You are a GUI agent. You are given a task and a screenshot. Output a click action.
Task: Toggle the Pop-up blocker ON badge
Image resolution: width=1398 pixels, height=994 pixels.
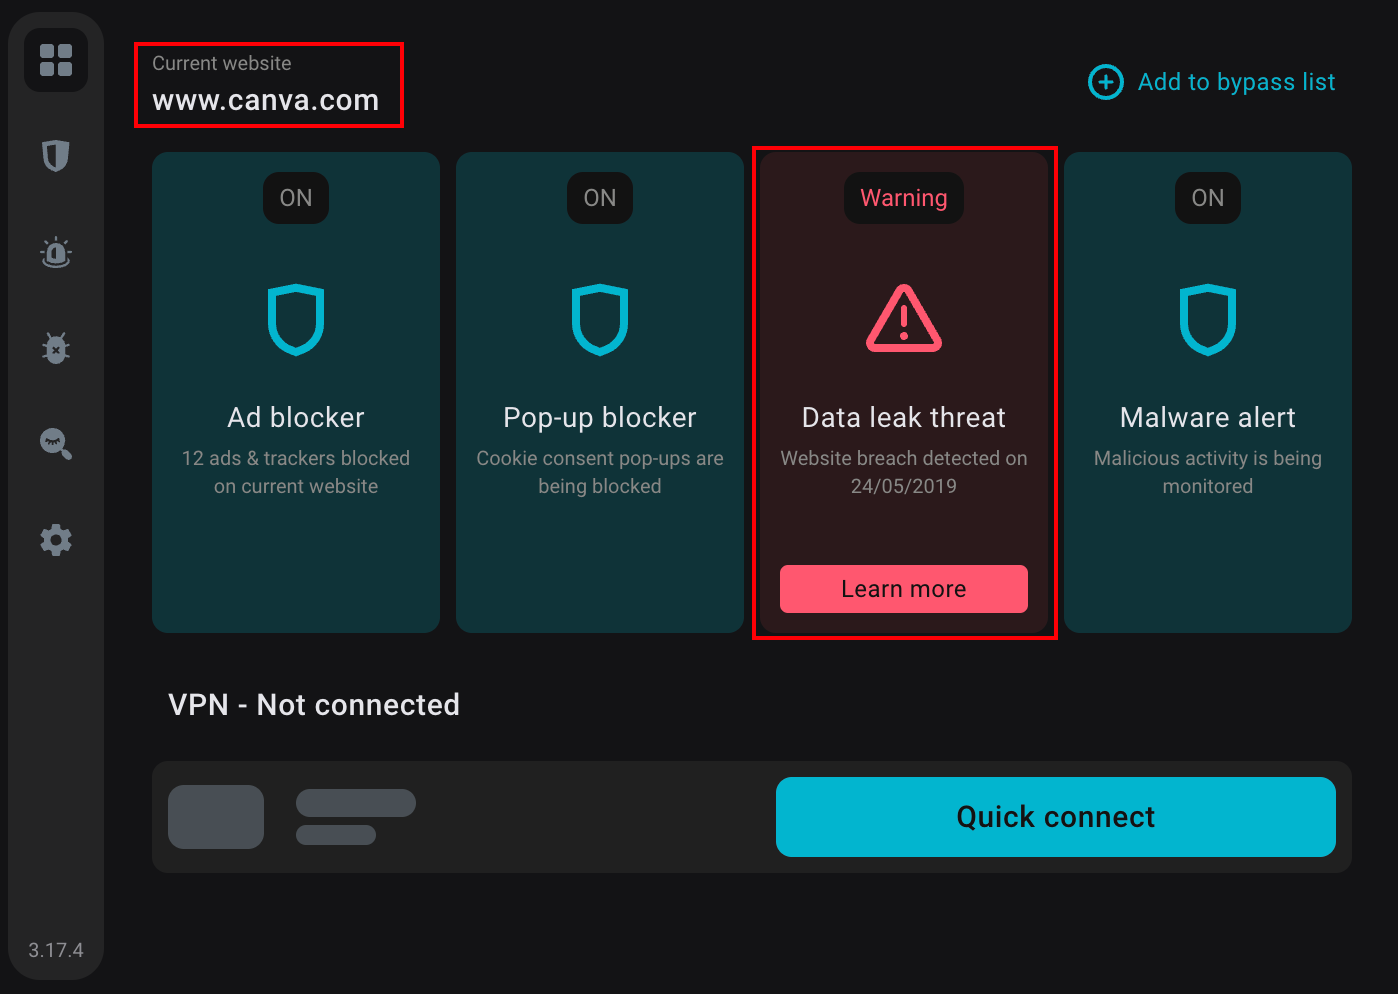[x=600, y=198]
